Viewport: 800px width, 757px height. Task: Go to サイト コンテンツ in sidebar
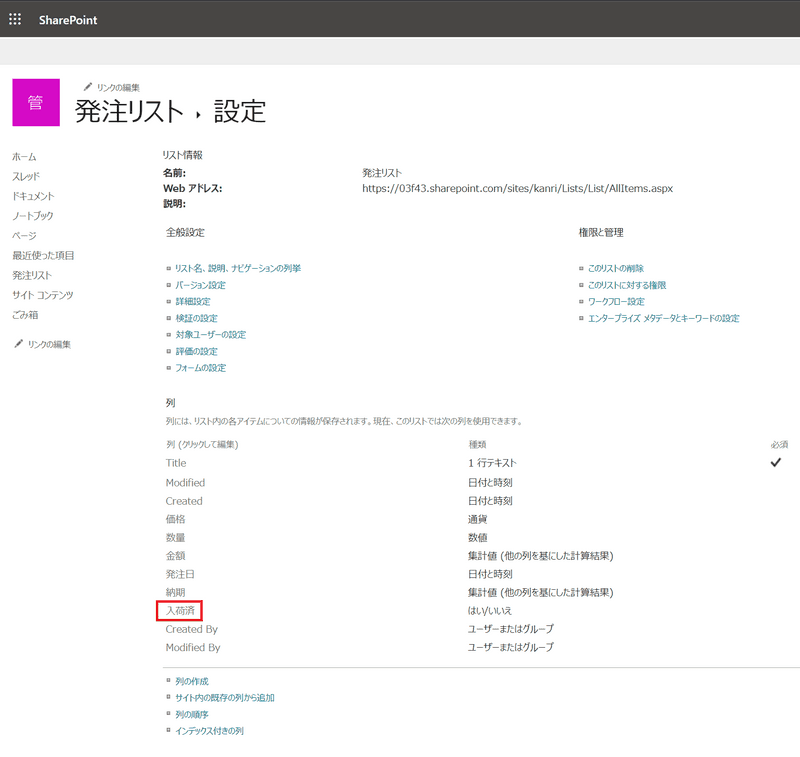pos(42,295)
